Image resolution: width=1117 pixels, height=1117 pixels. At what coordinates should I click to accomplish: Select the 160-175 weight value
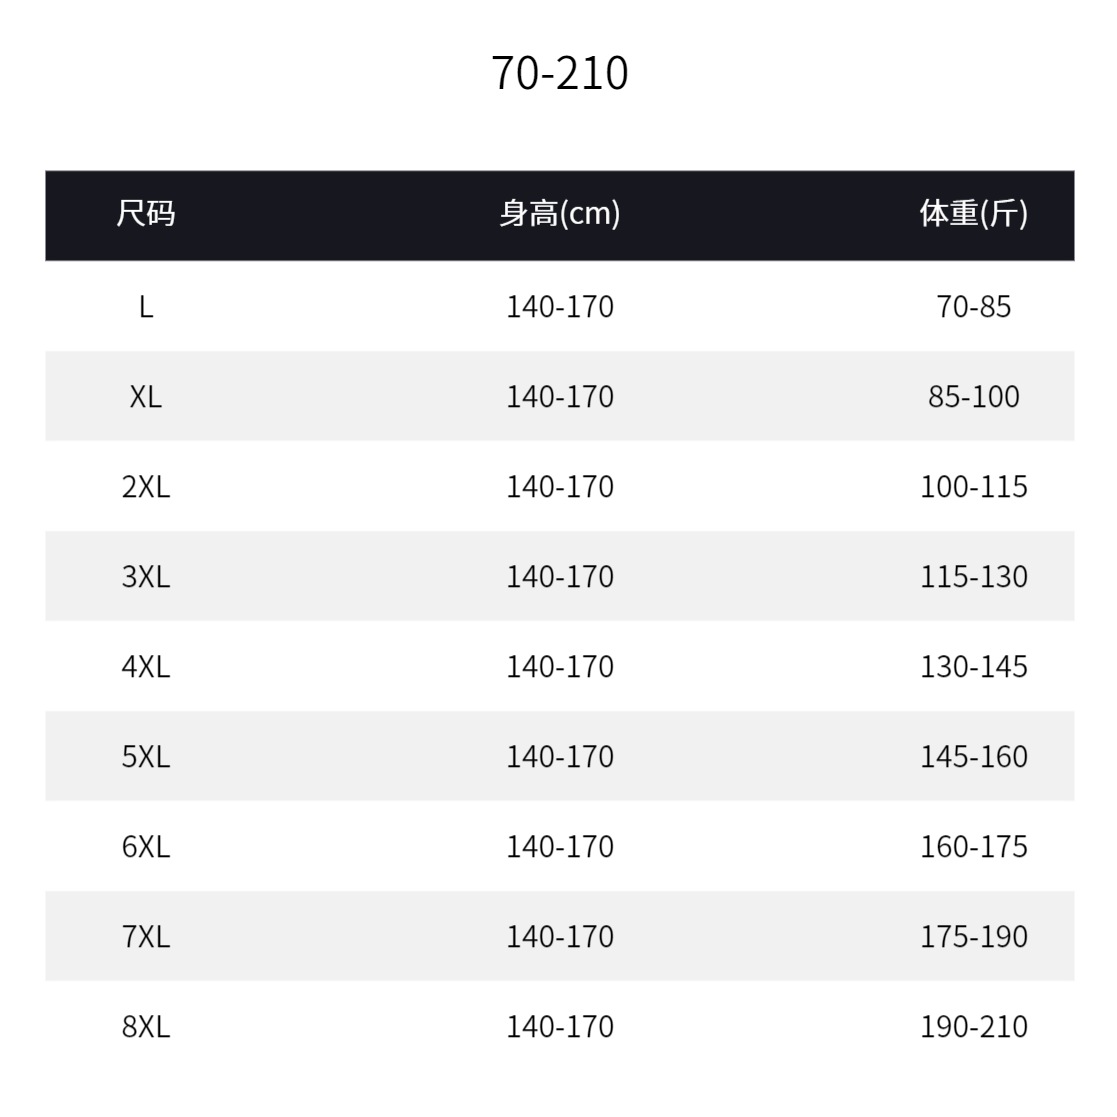click(x=973, y=846)
